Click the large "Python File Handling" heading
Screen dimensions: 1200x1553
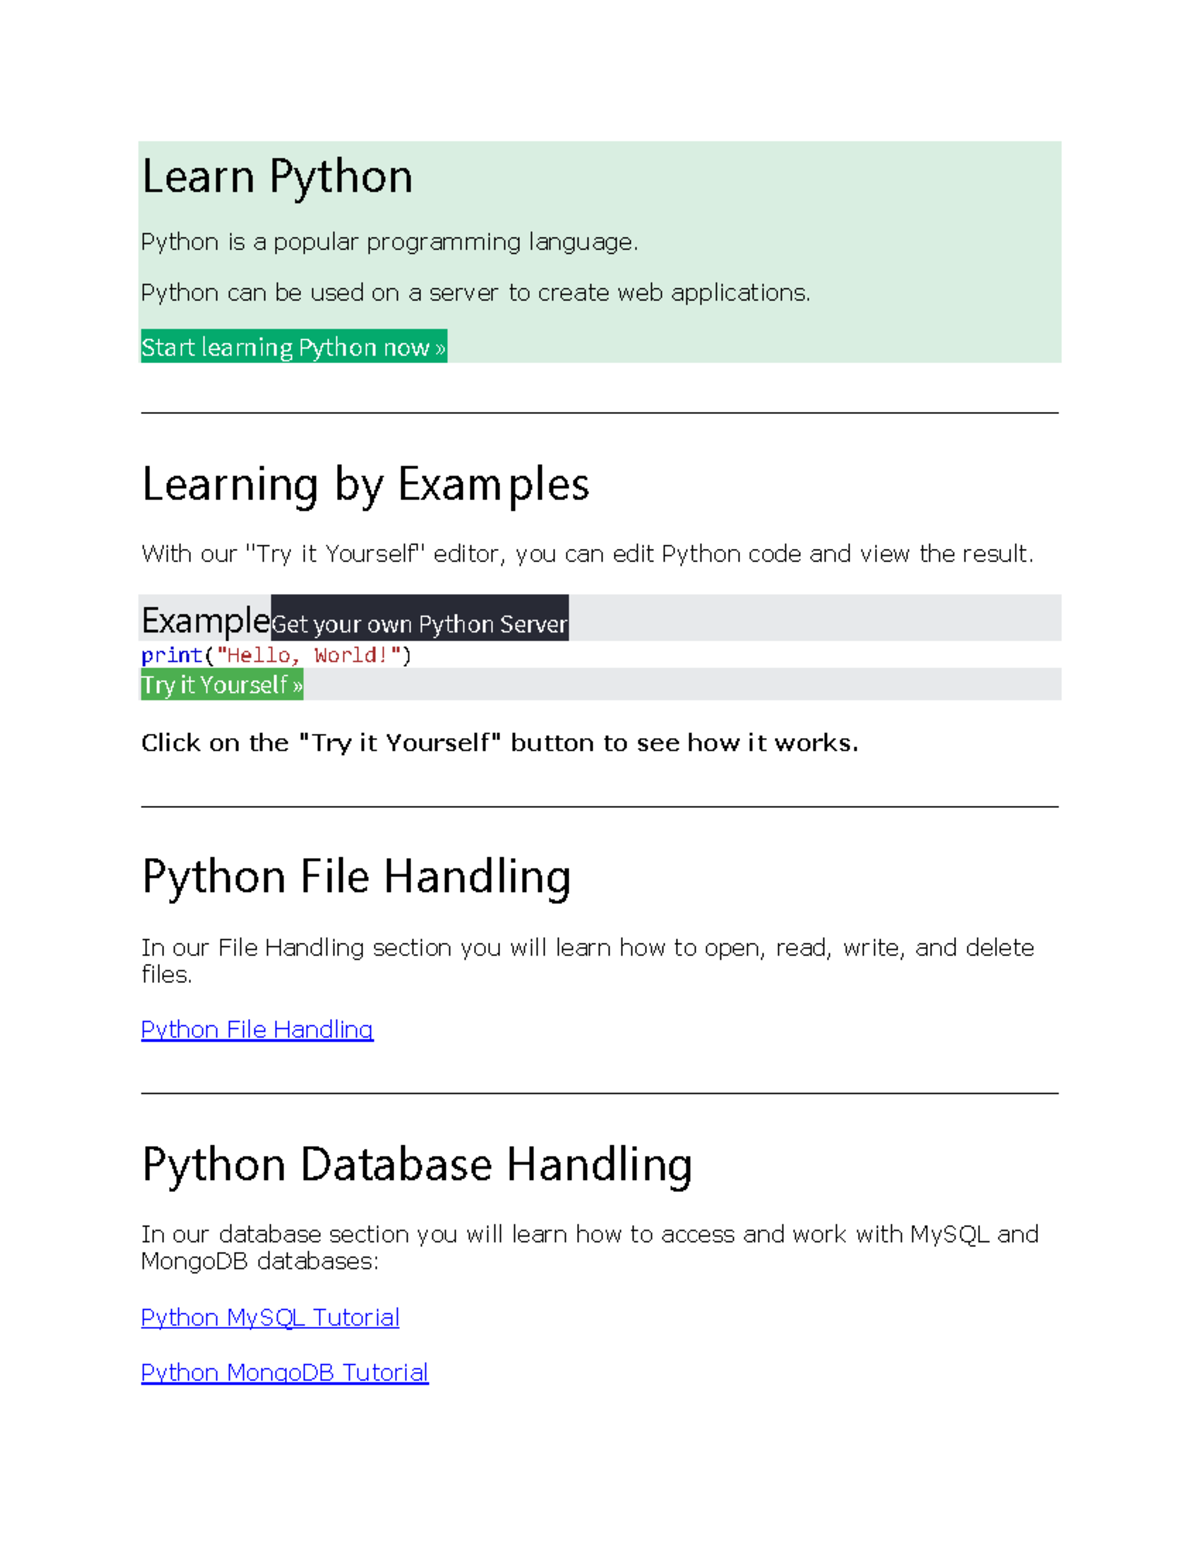[356, 877]
